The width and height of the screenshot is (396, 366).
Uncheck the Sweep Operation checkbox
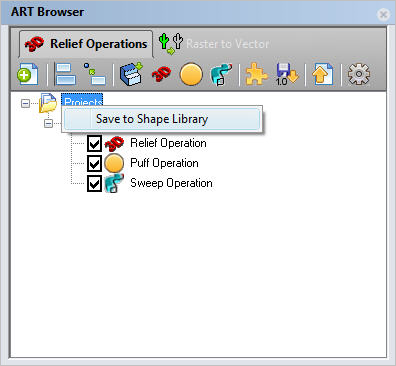(x=94, y=183)
